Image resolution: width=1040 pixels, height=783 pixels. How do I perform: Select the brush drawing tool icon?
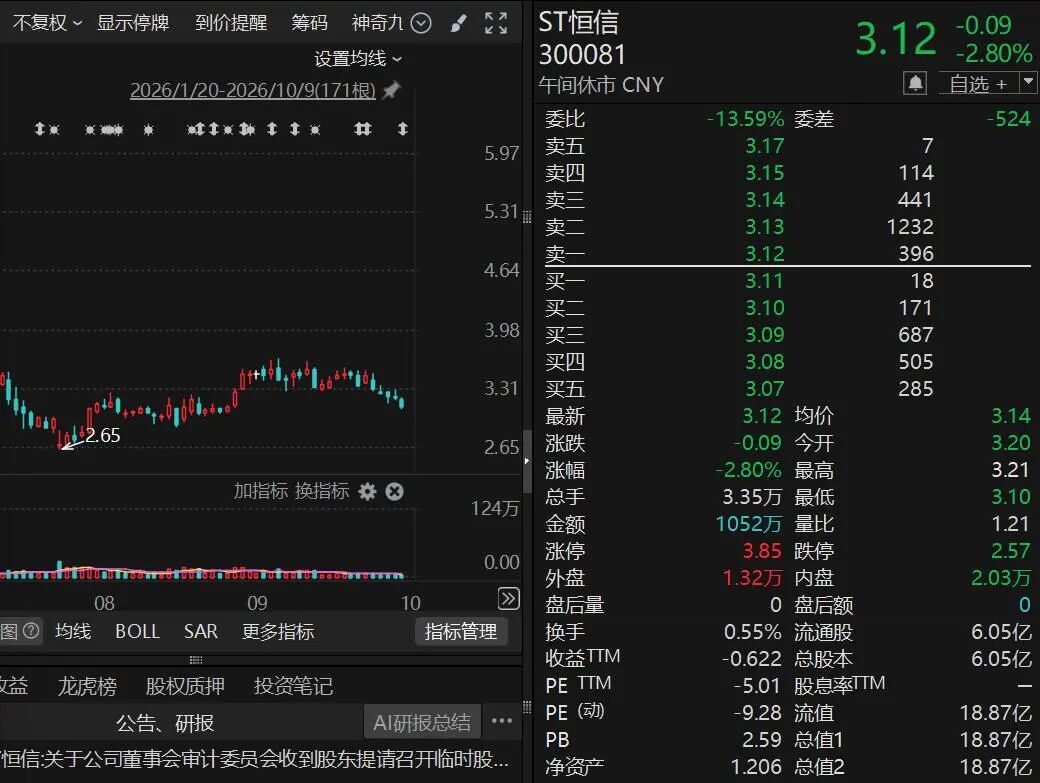[458, 24]
